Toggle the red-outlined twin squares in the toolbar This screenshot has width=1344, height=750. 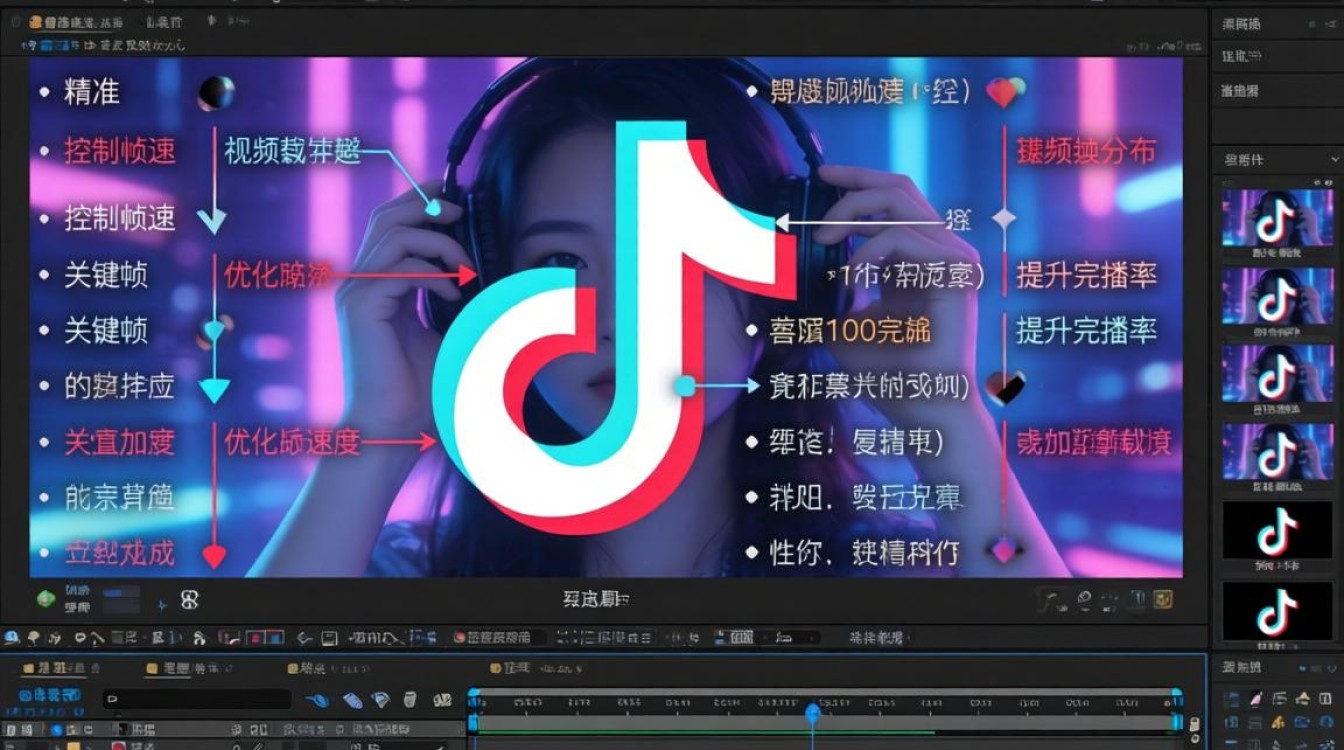point(264,637)
